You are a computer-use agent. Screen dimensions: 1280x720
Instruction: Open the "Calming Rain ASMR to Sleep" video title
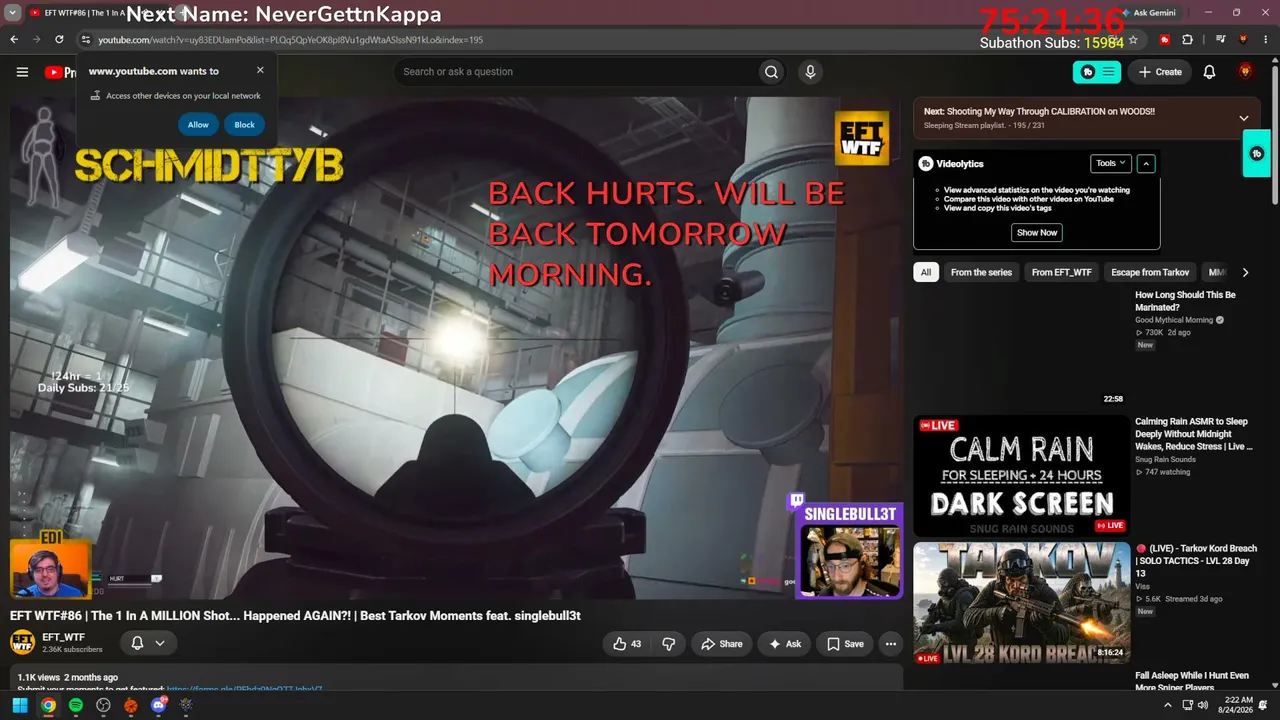pos(1193,434)
